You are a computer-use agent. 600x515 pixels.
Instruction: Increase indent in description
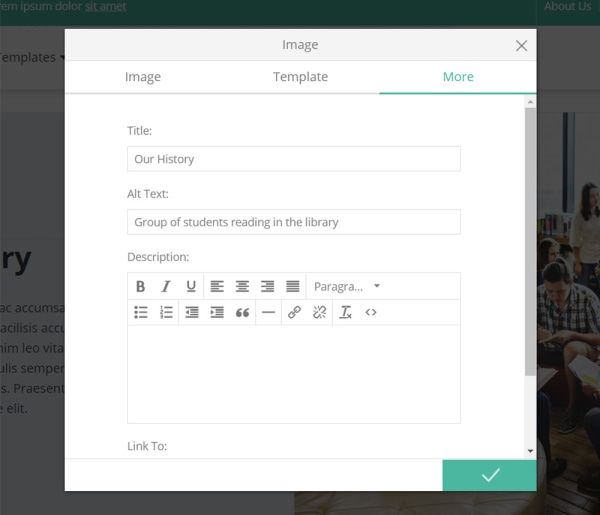click(217, 312)
